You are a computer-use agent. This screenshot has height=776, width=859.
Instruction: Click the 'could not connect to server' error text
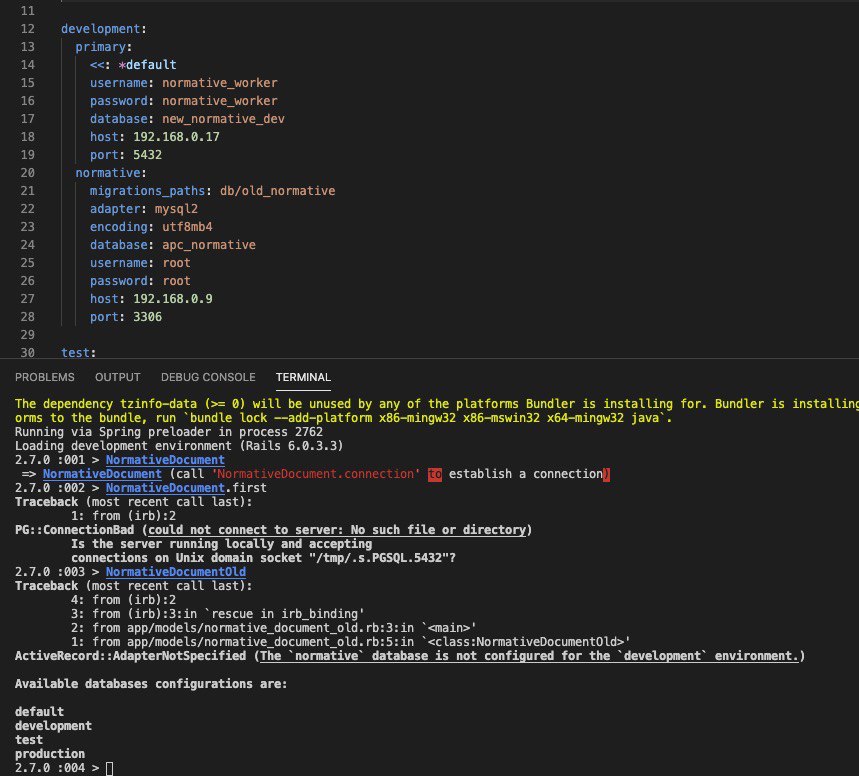pyautogui.click(x=337, y=530)
